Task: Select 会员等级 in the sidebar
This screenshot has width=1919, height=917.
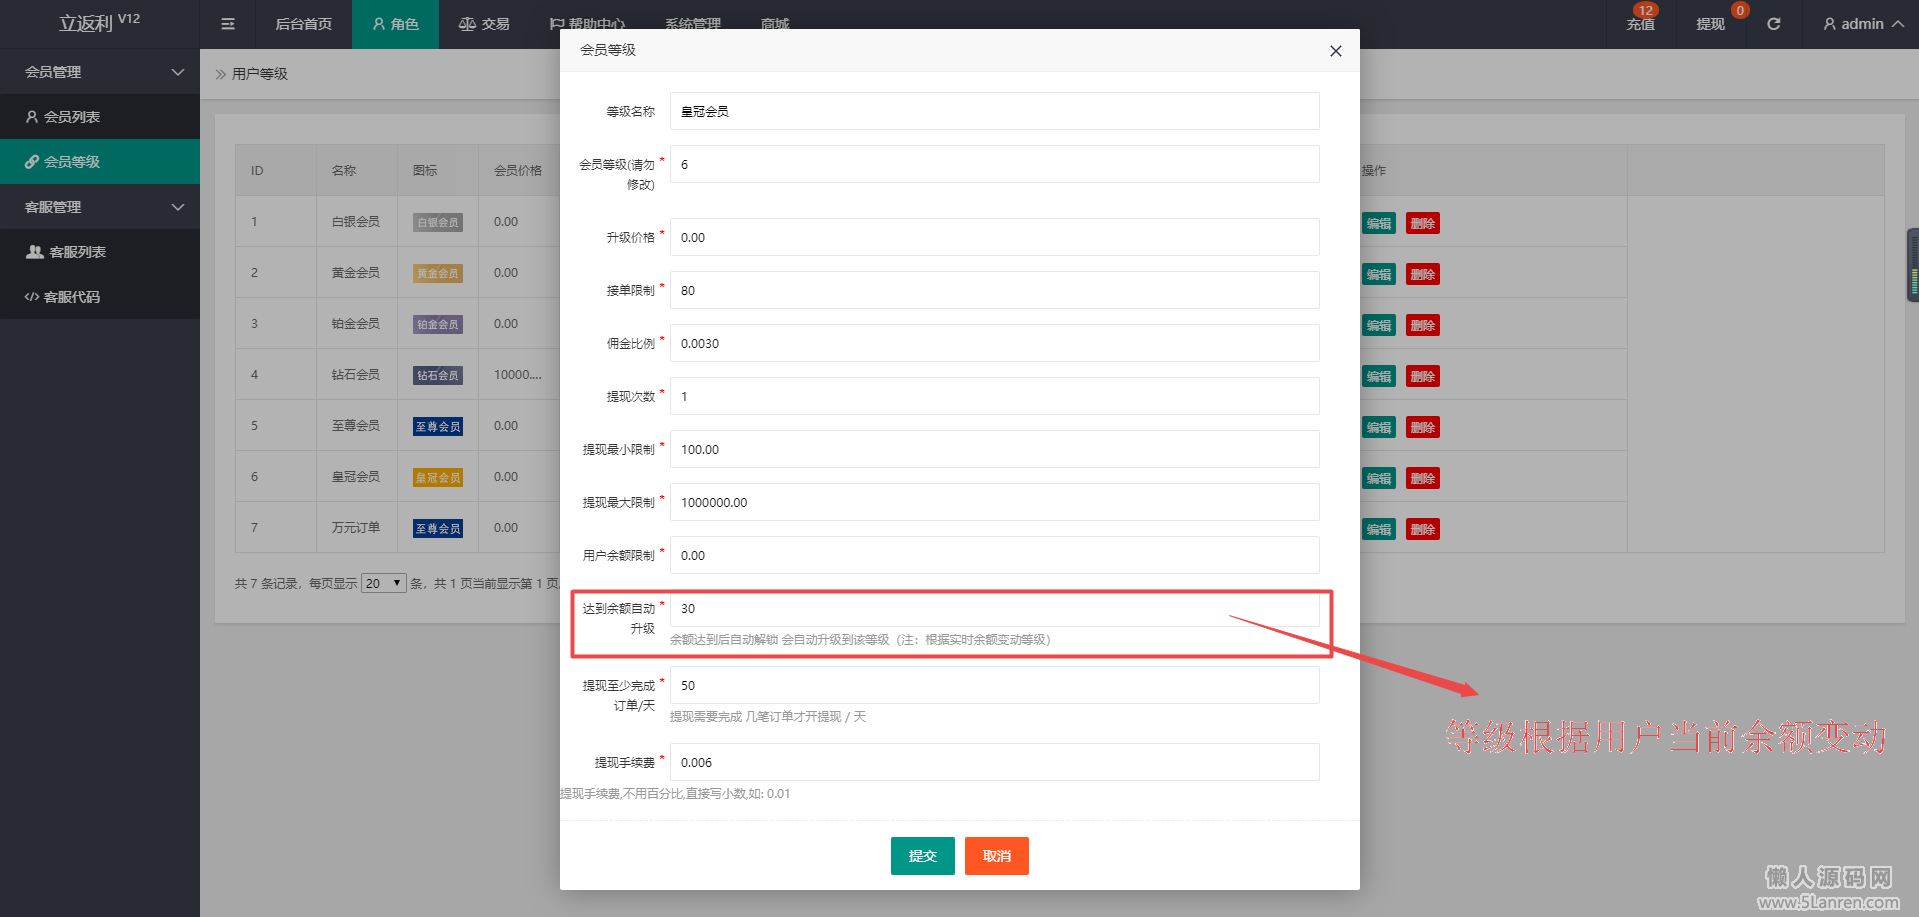Action: tap(100, 162)
